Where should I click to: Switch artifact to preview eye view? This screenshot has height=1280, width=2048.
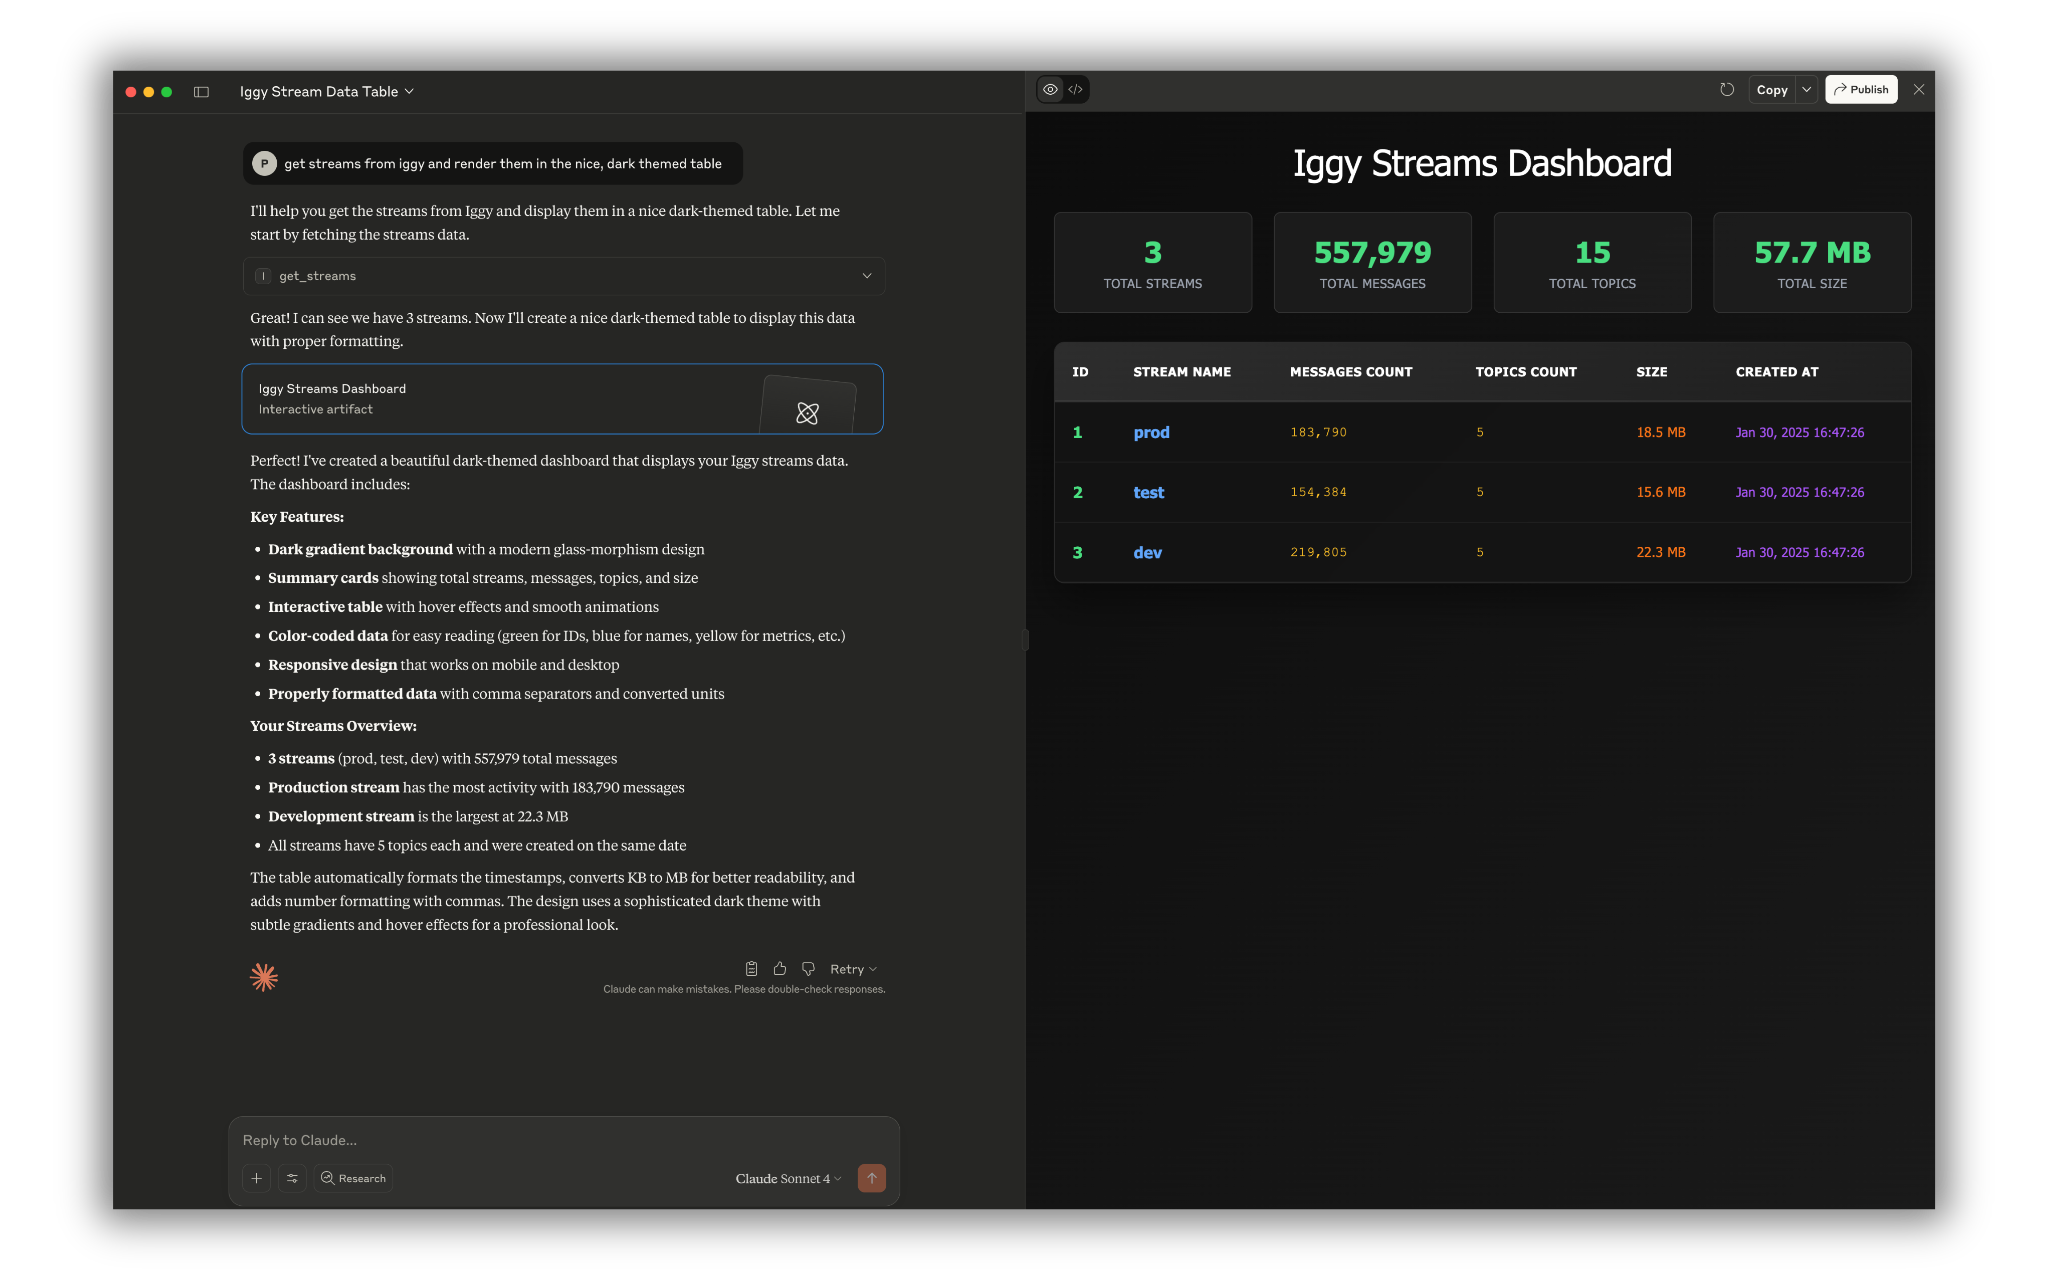click(1050, 90)
